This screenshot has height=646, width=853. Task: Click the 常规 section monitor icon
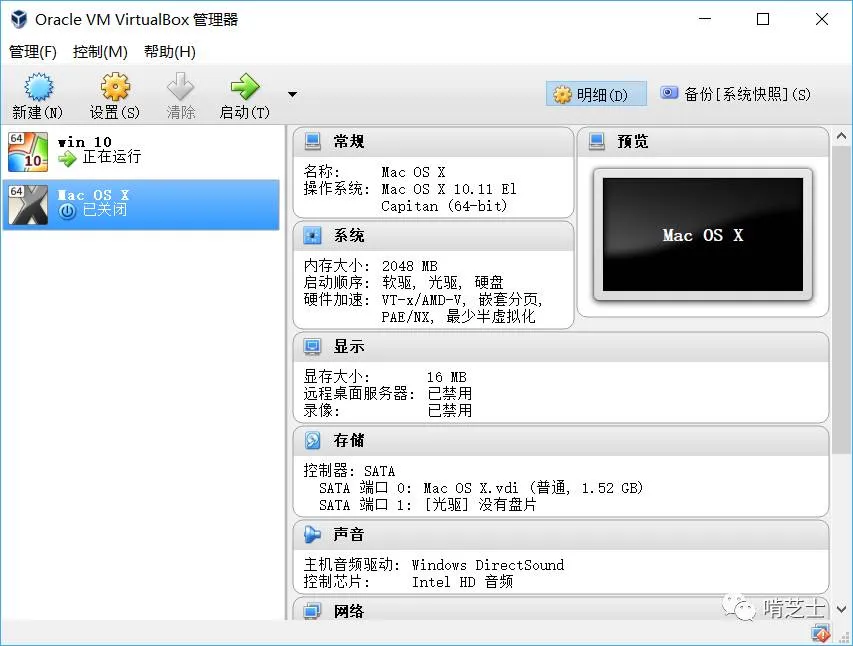click(x=313, y=141)
